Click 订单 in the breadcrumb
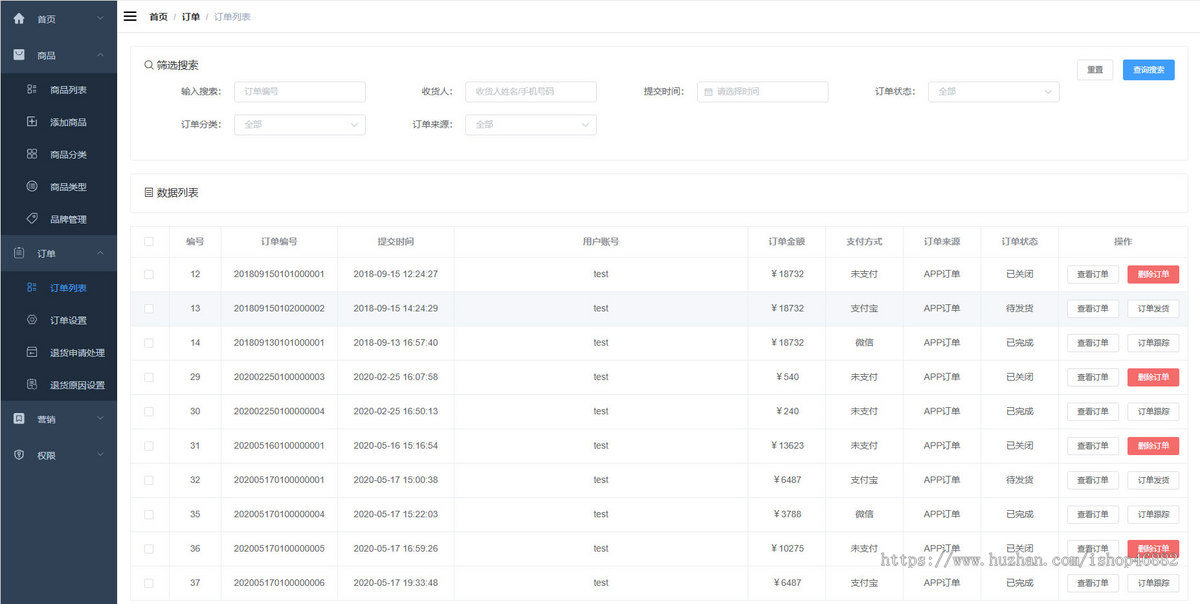The image size is (1200, 604). [191, 17]
